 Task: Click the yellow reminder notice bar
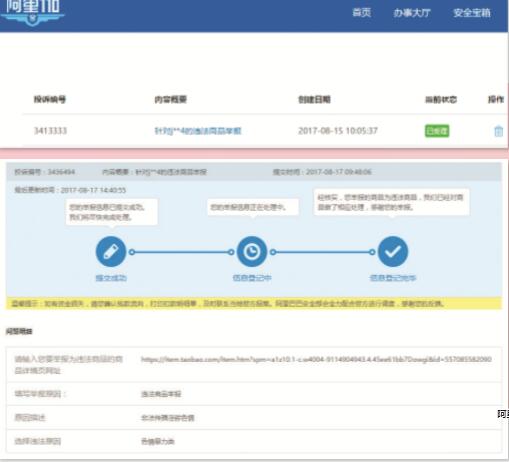click(x=254, y=303)
